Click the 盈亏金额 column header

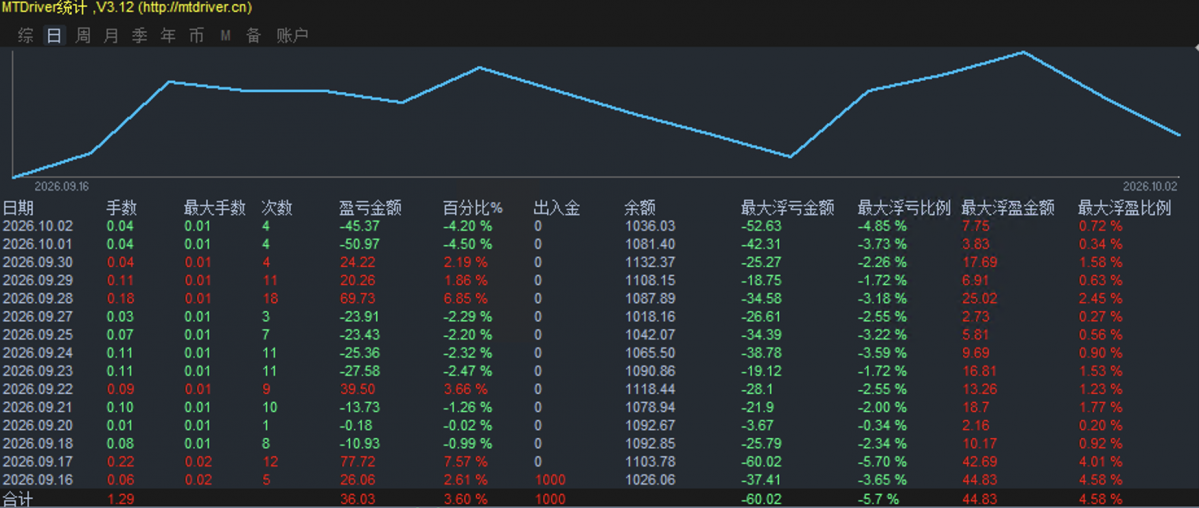[x=370, y=208]
